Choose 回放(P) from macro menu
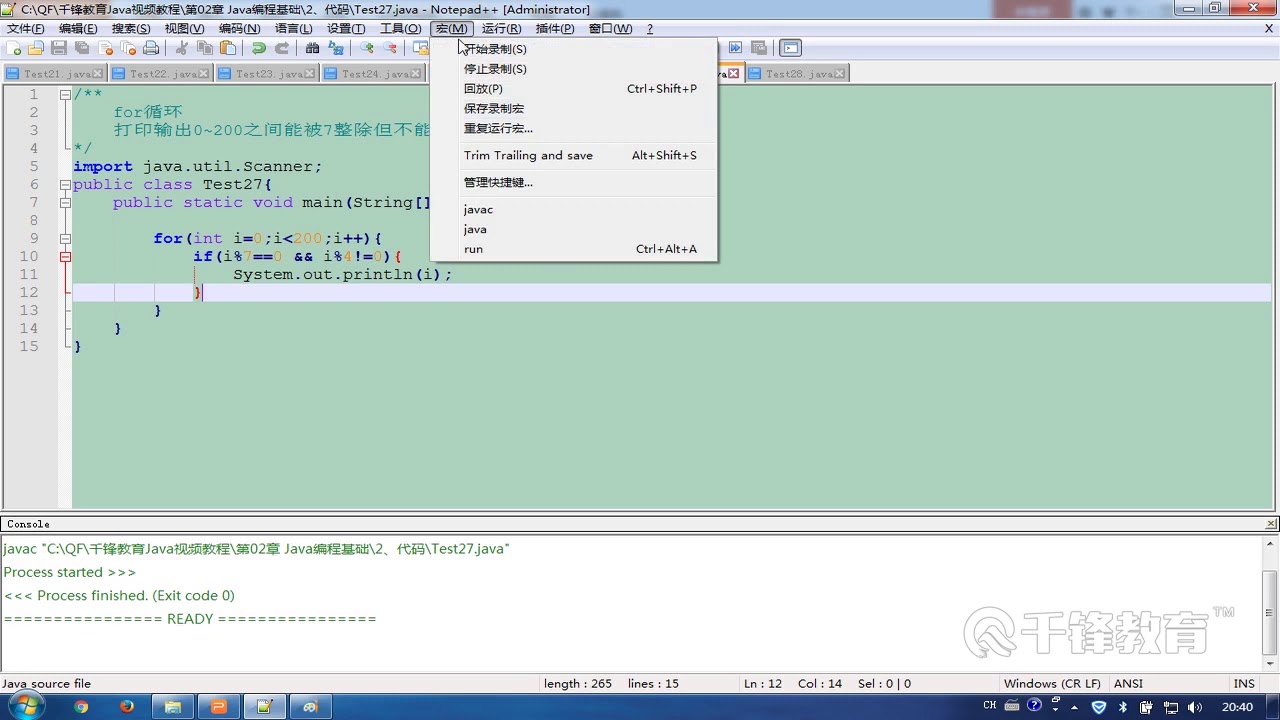Screen dimensions: 1280x720 [x=574, y=89]
